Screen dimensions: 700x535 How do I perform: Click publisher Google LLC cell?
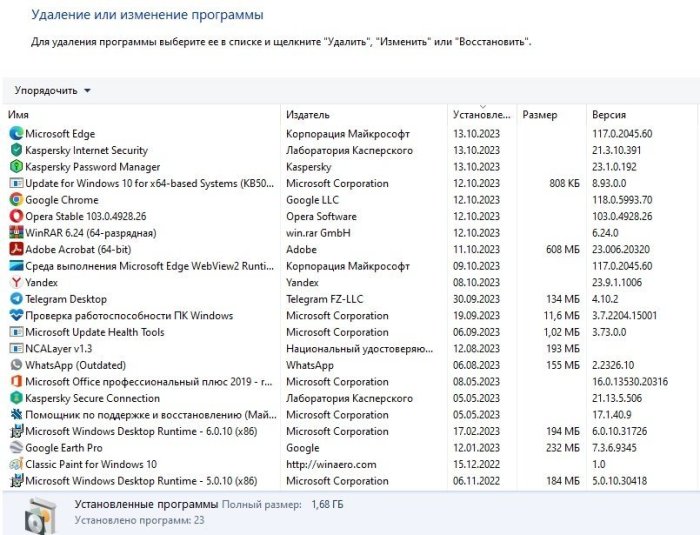[312, 200]
